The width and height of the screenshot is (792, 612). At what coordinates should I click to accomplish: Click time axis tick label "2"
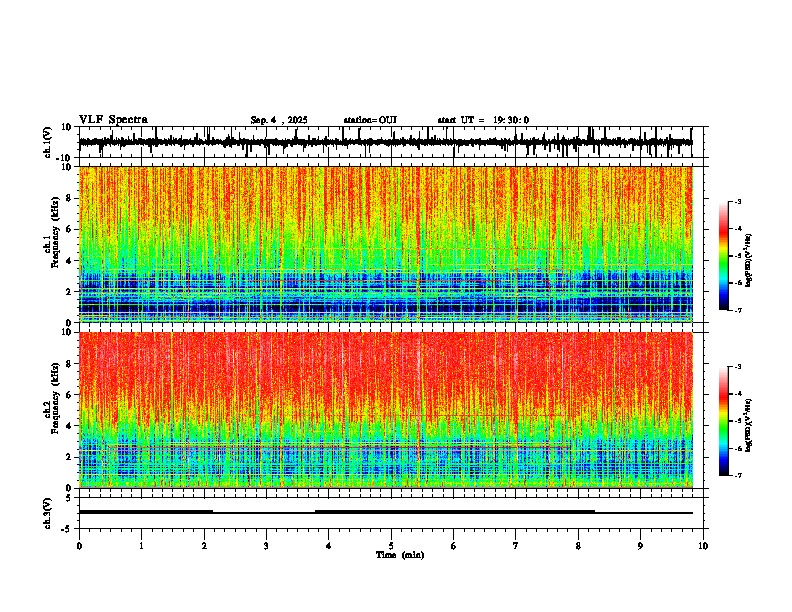[204, 546]
